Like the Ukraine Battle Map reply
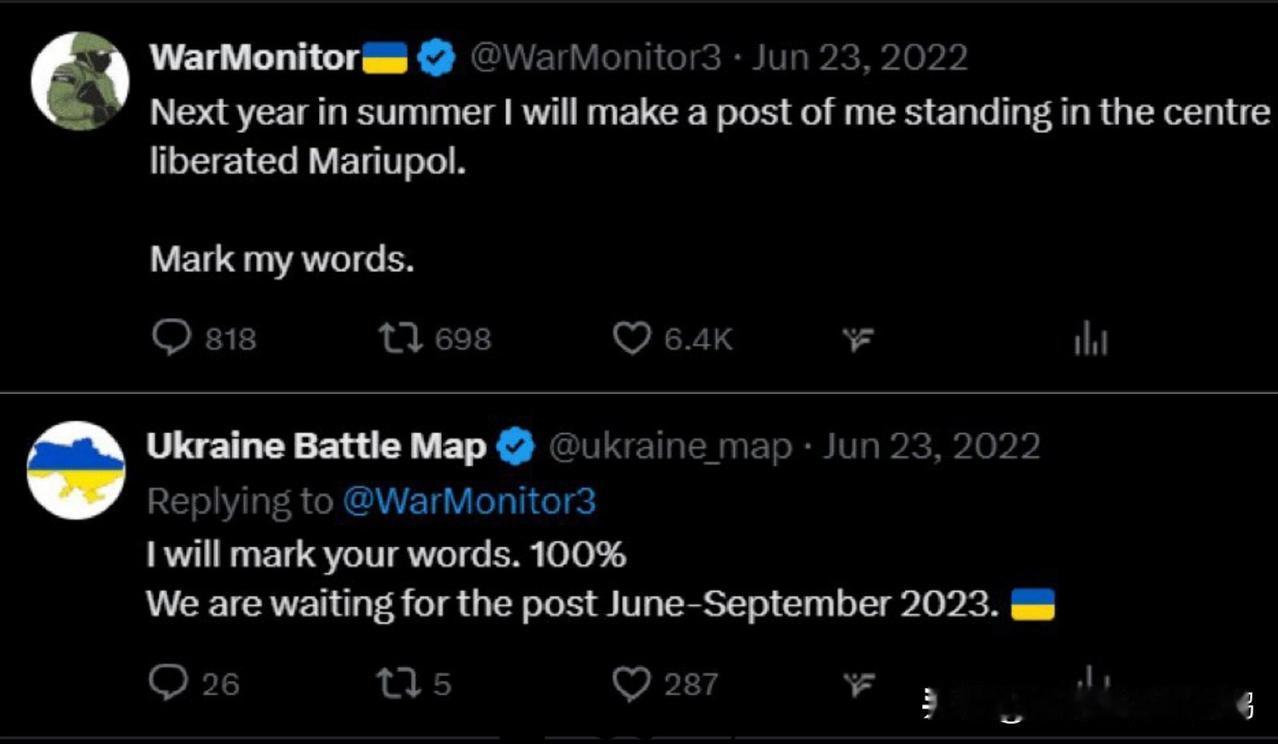1278x744 pixels. point(631,684)
